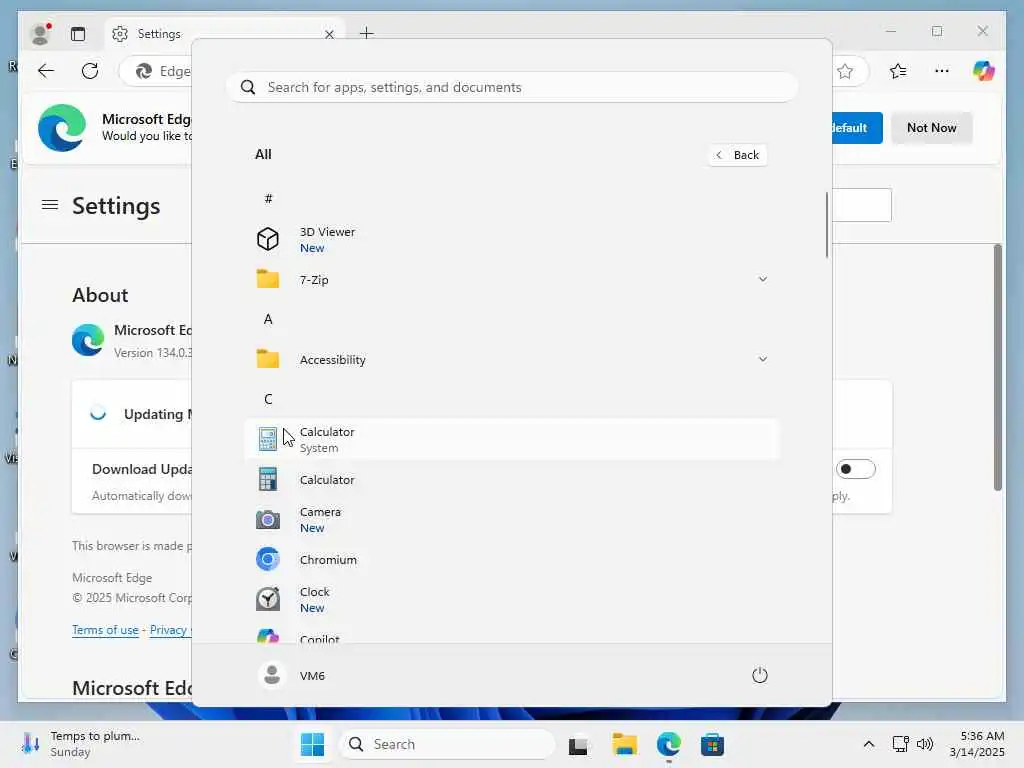Click the Microsoft Edge taskbar icon
Viewport: 1024px width, 768px height.
pos(669,744)
